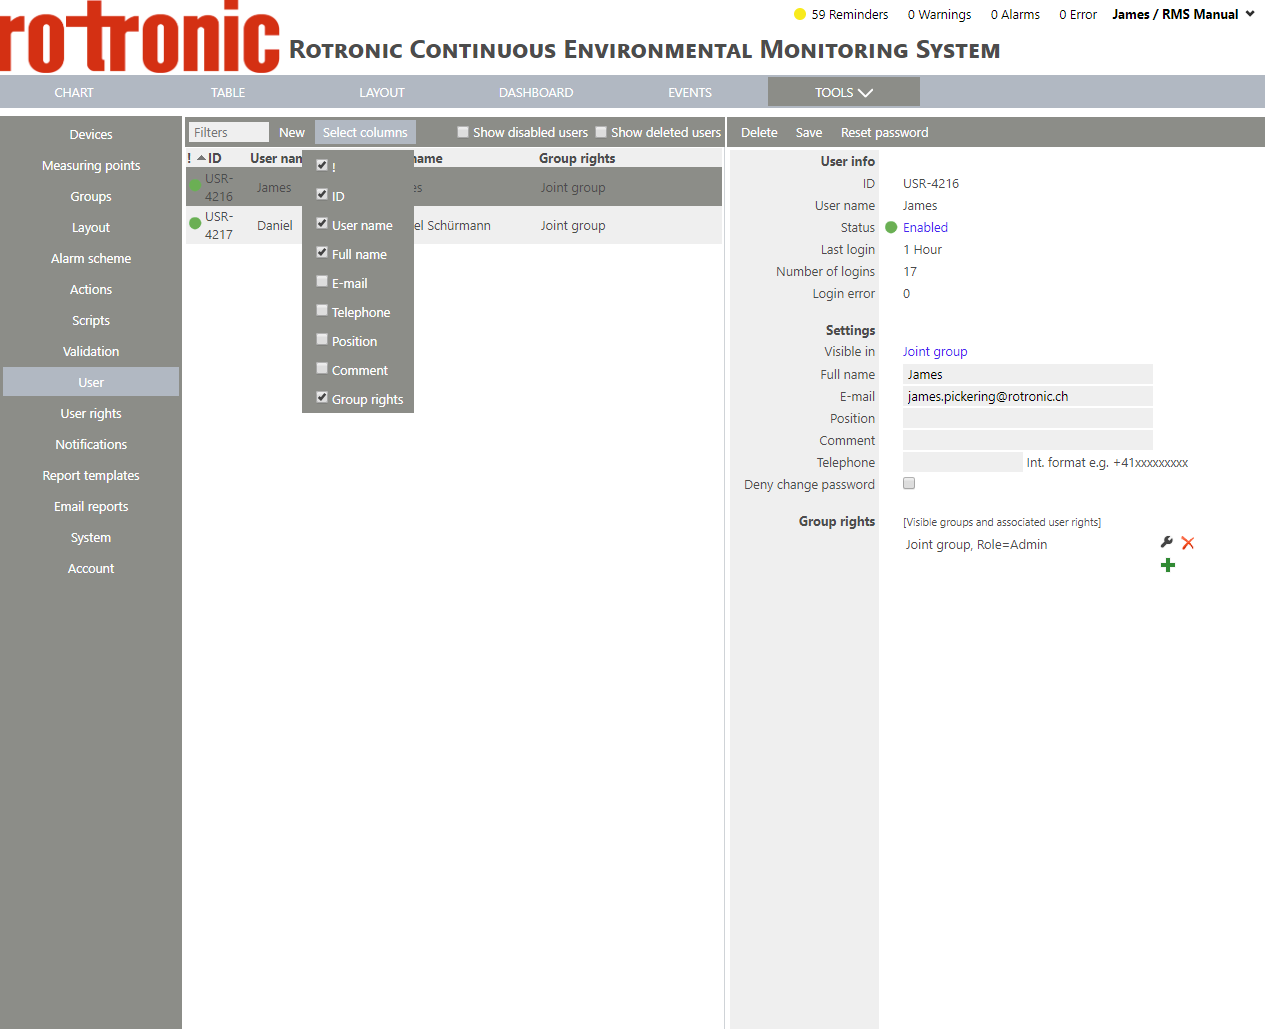1265x1029 pixels.
Task: Open Actions in the sidebar
Action: pyautogui.click(x=91, y=289)
